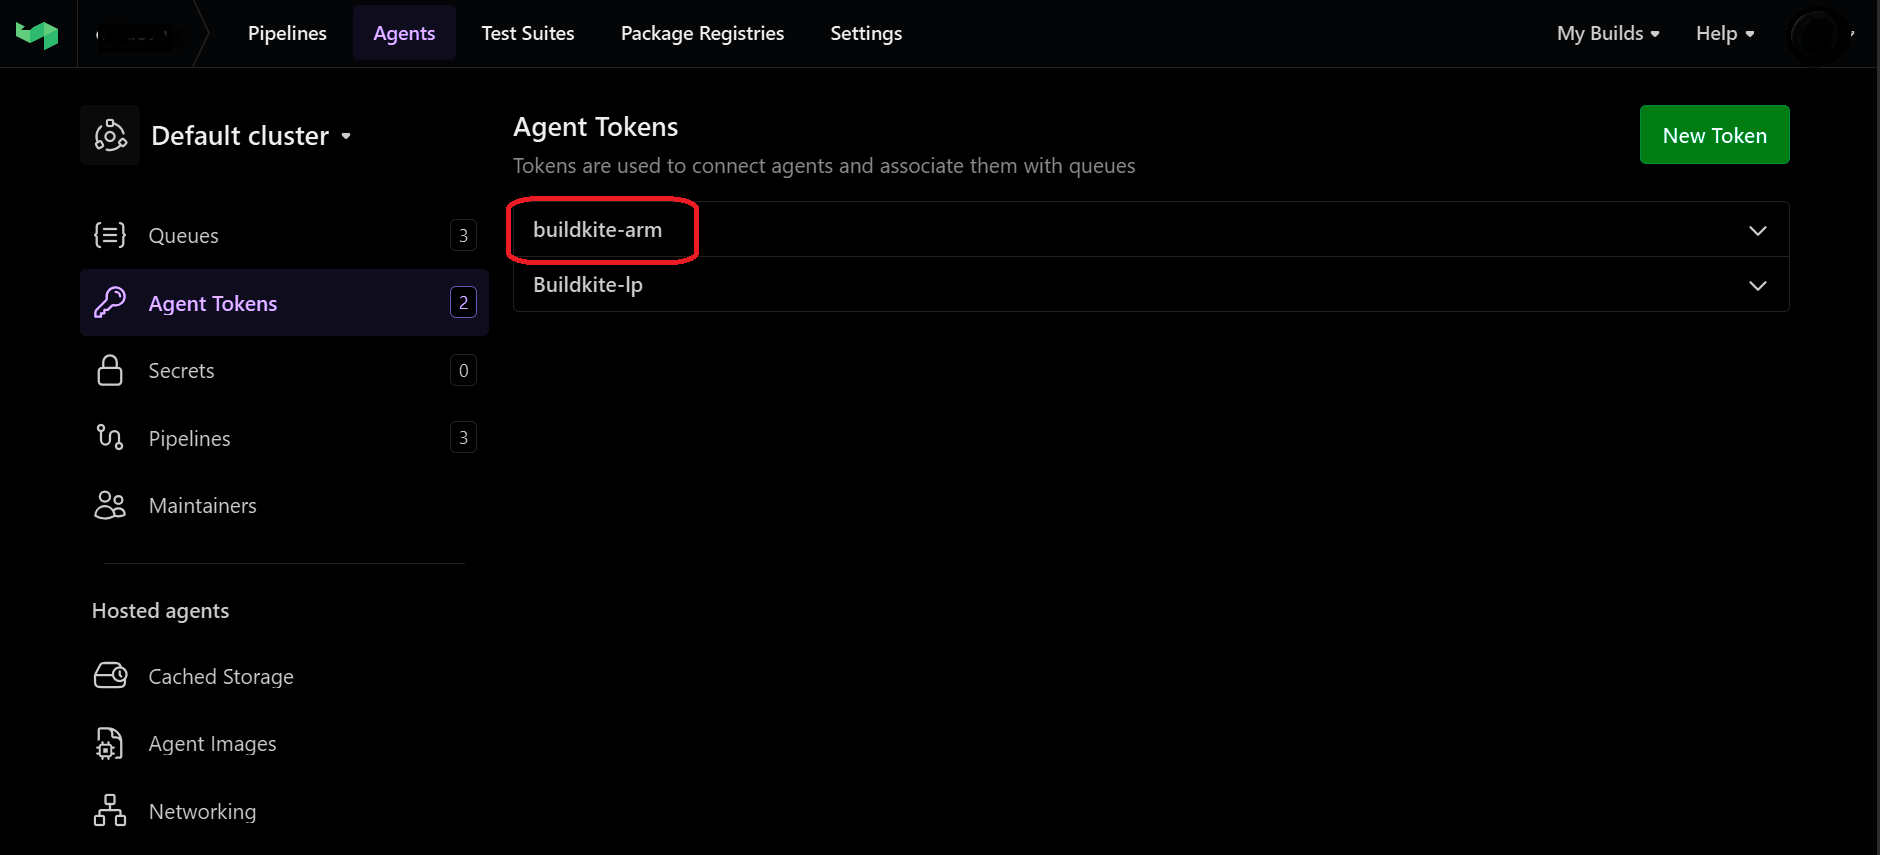Open the Default cluster dropdown
Screen dimensions: 1880x855
coord(251,135)
